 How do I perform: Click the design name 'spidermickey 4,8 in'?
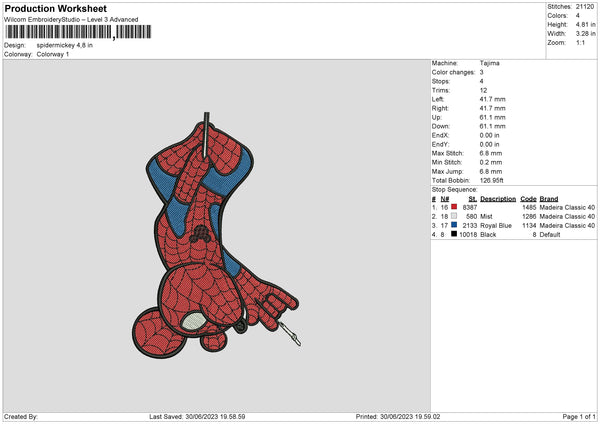point(65,45)
